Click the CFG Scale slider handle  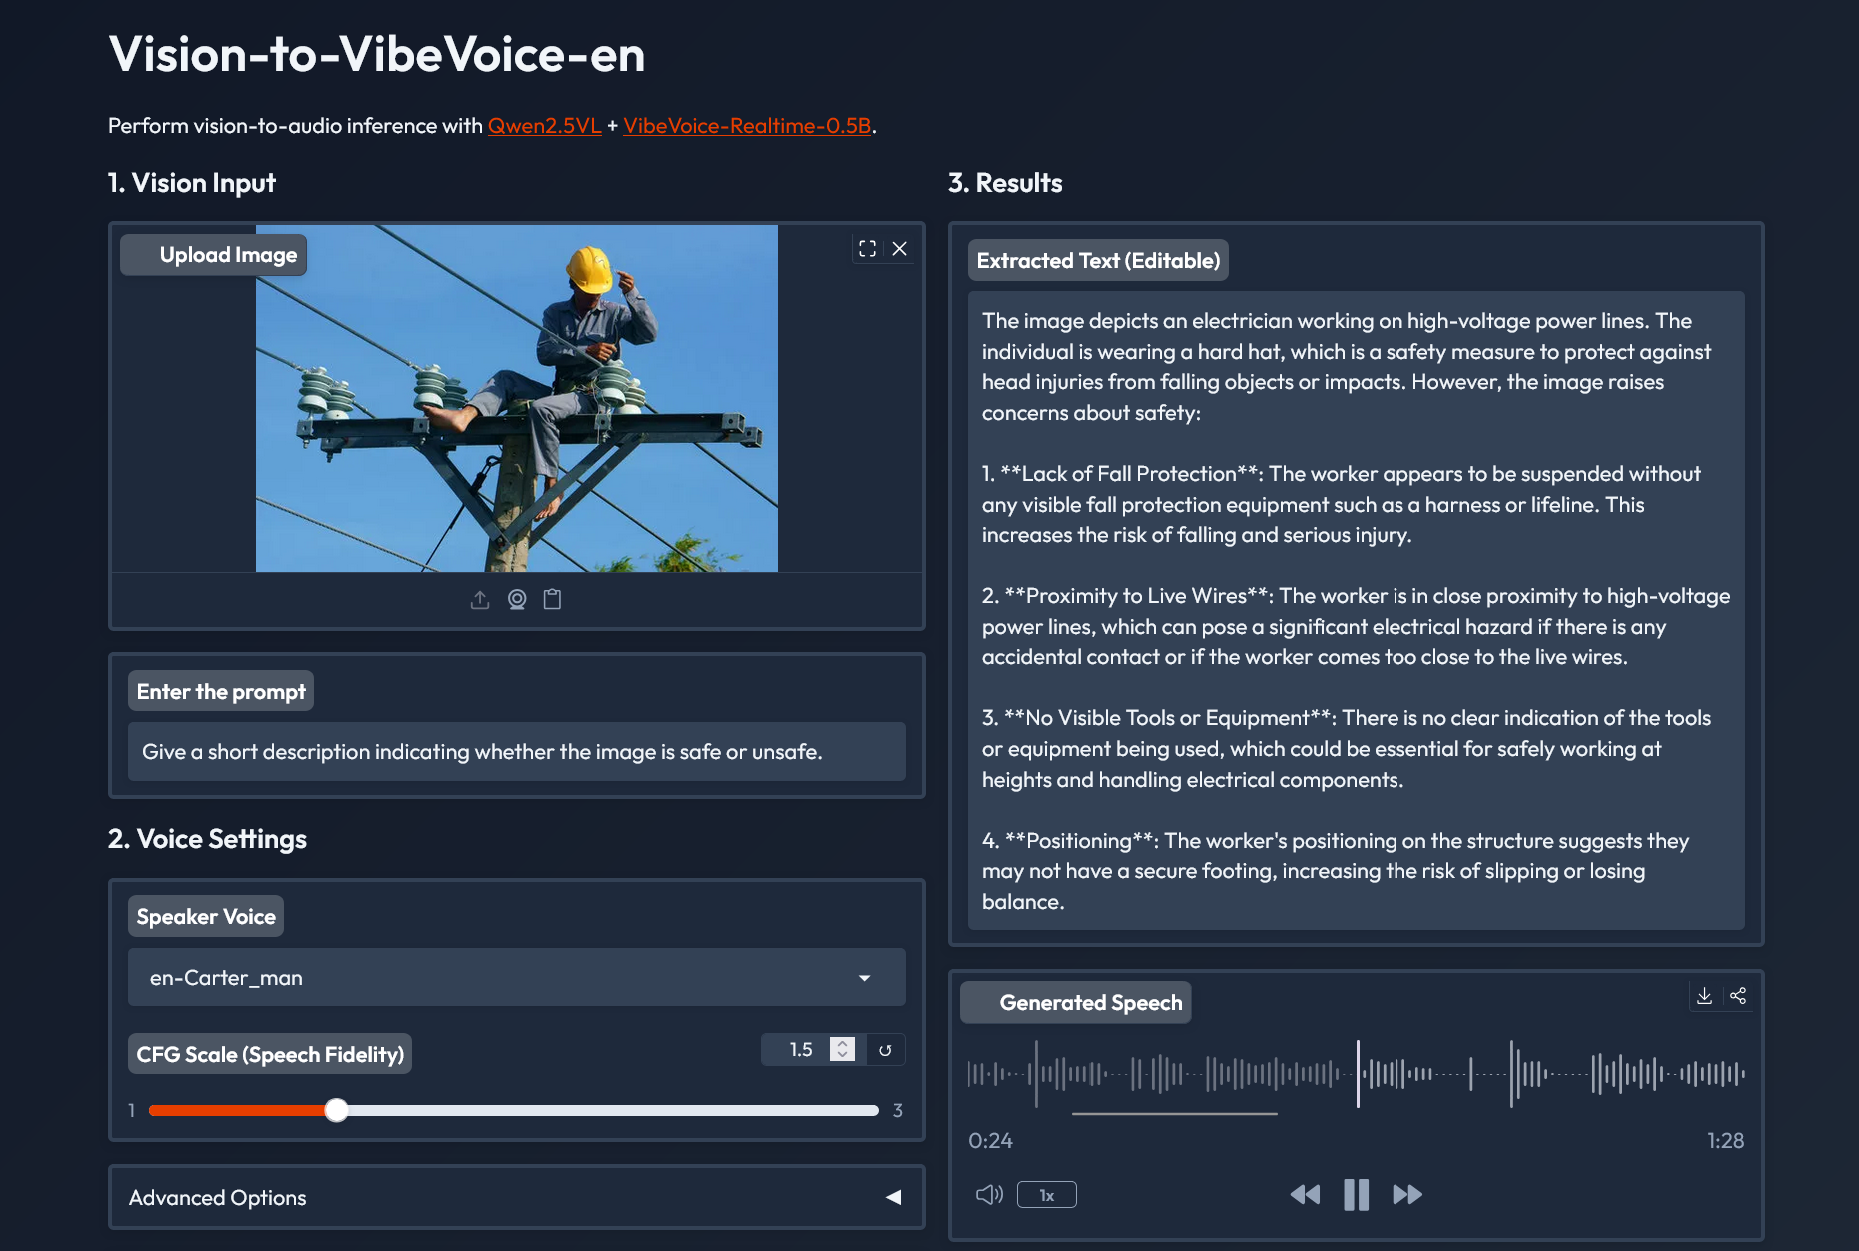(337, 1110)
